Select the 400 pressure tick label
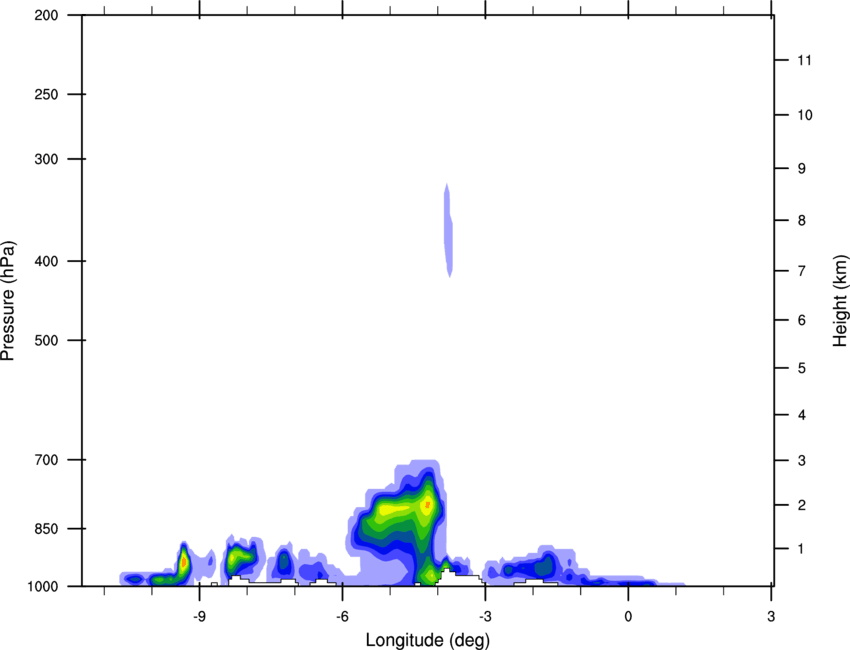This screenshot has height=650, width=850. click(47, 261)
